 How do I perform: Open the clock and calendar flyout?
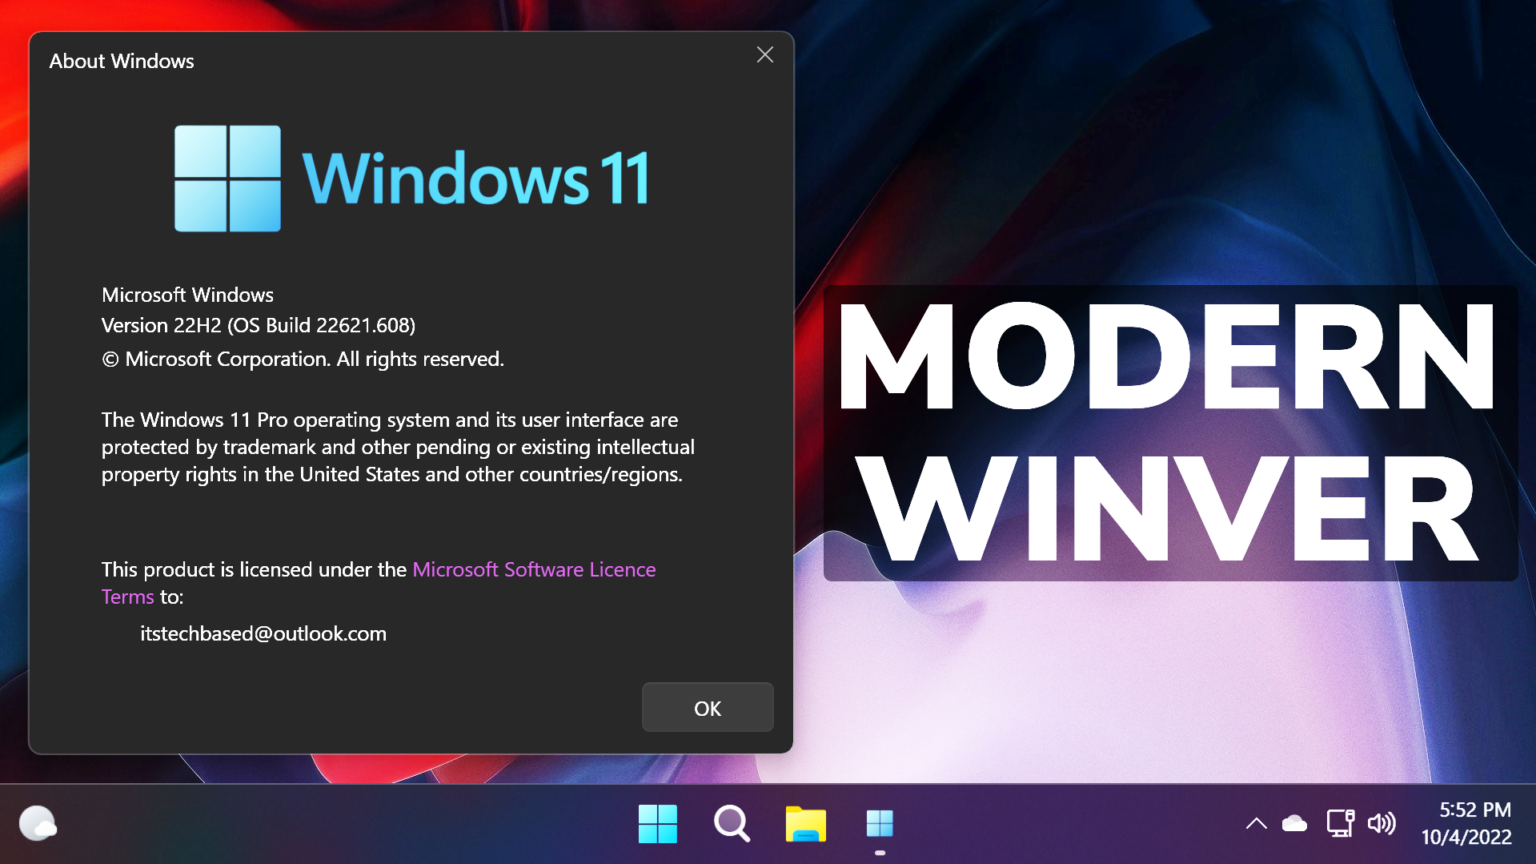1466,823
